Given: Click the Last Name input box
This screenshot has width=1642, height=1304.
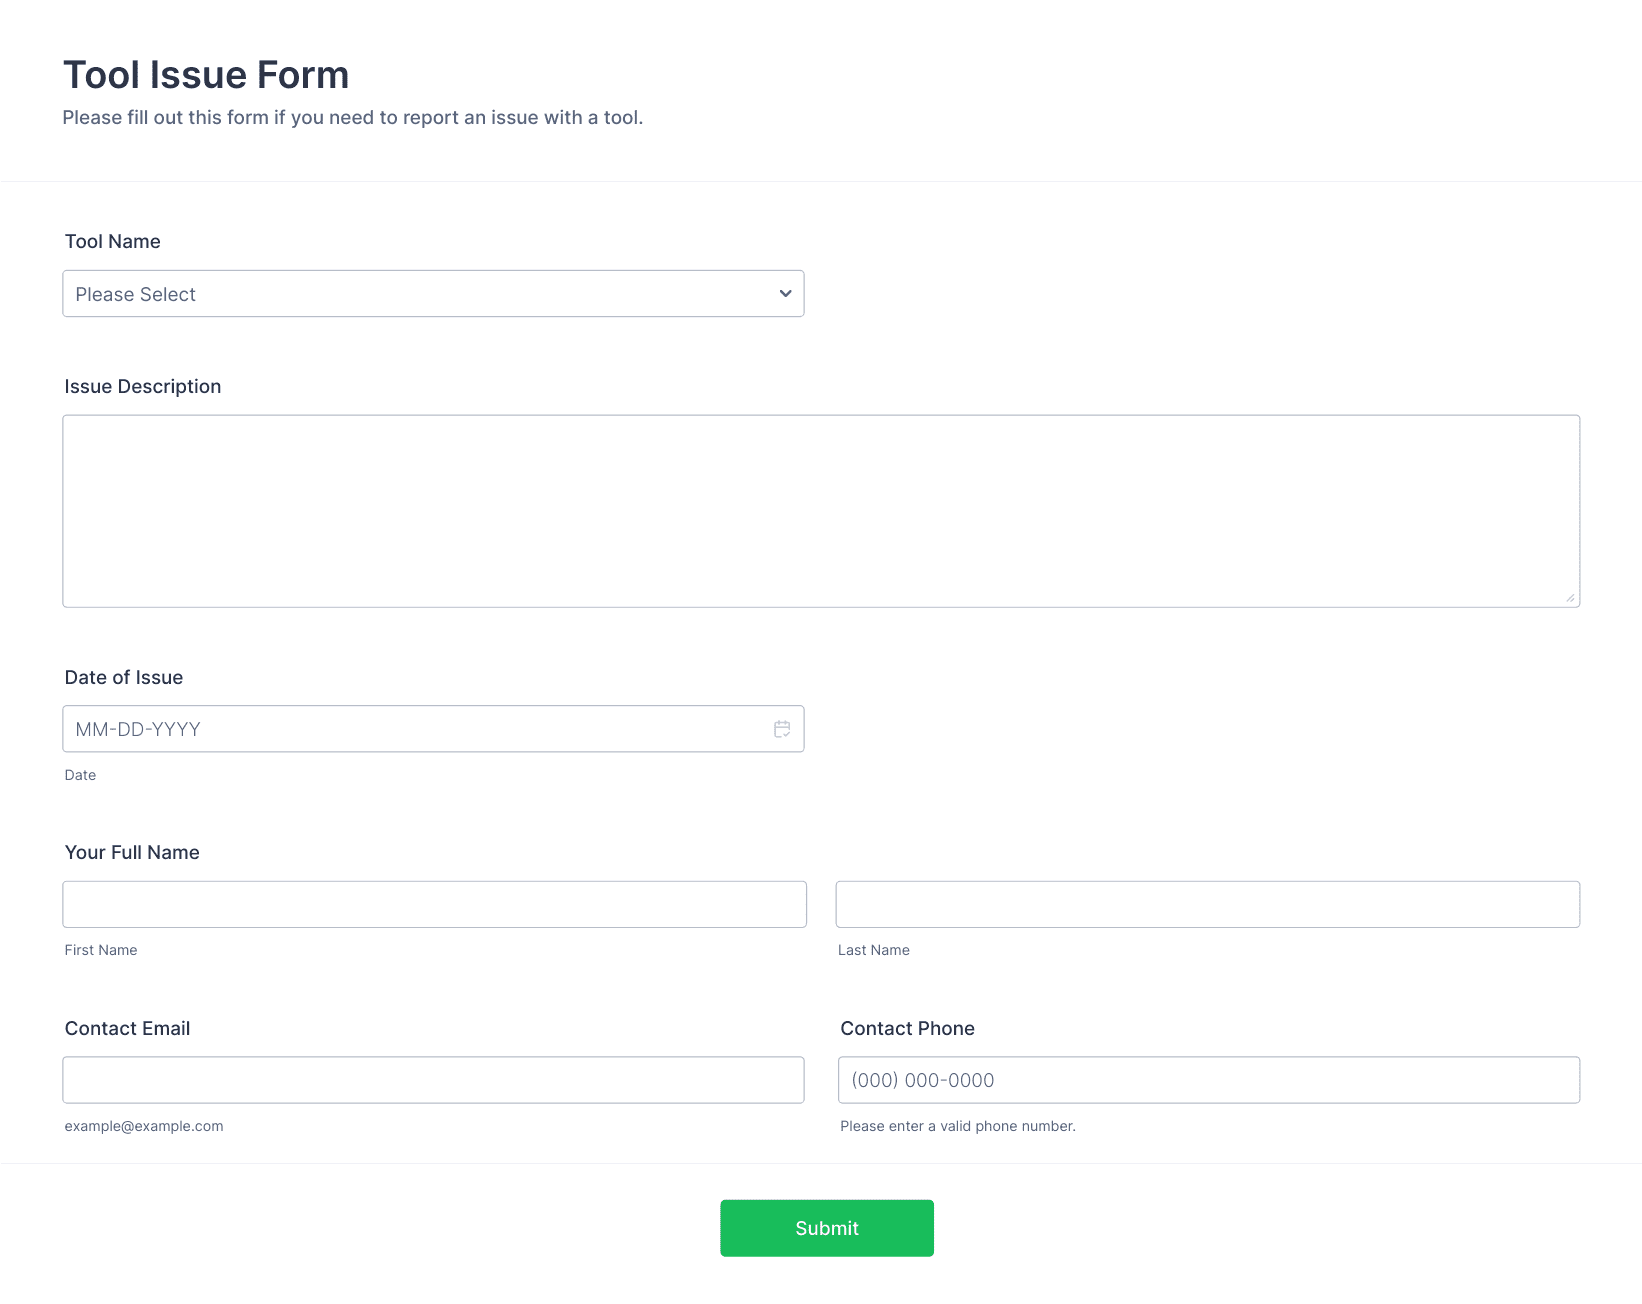Looking at the screenshot, I should [1207, 904].
